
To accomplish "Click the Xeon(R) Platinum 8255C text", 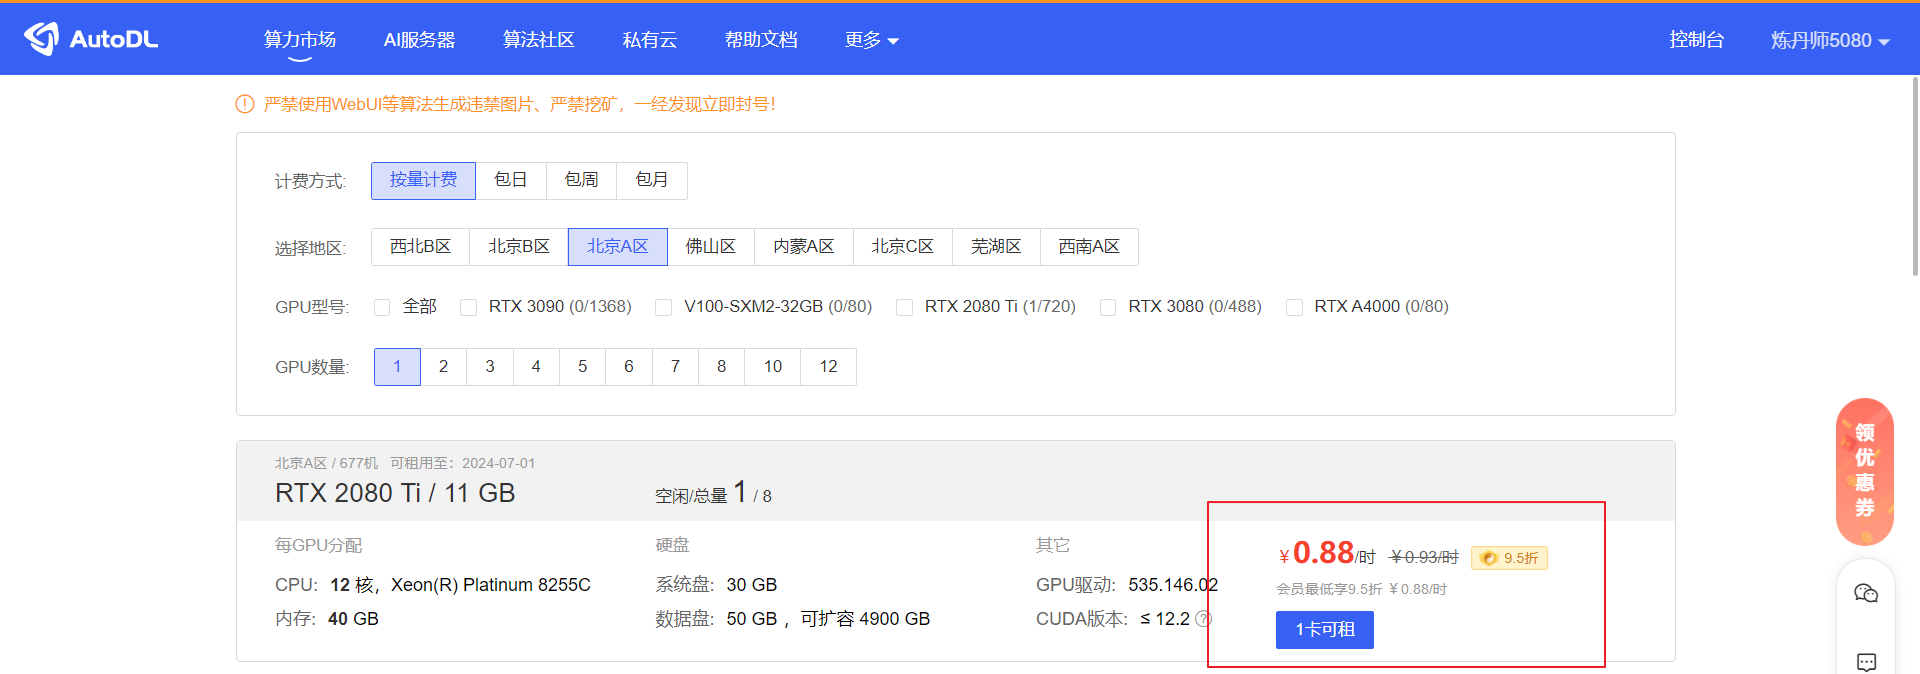I will pyautogui.click(x=491, y=585).
